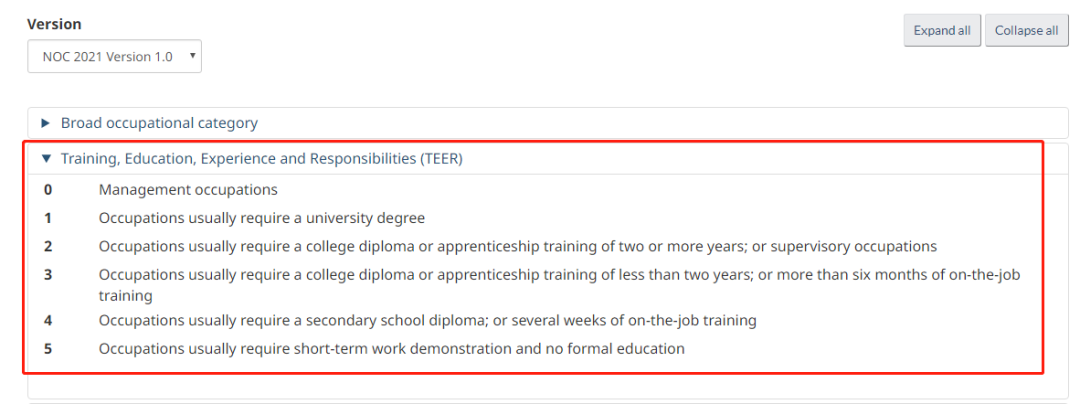The height and width of the screenshot is (404, 1080).
Task: Open the Broad occupational category heading text
Action: 159,123
